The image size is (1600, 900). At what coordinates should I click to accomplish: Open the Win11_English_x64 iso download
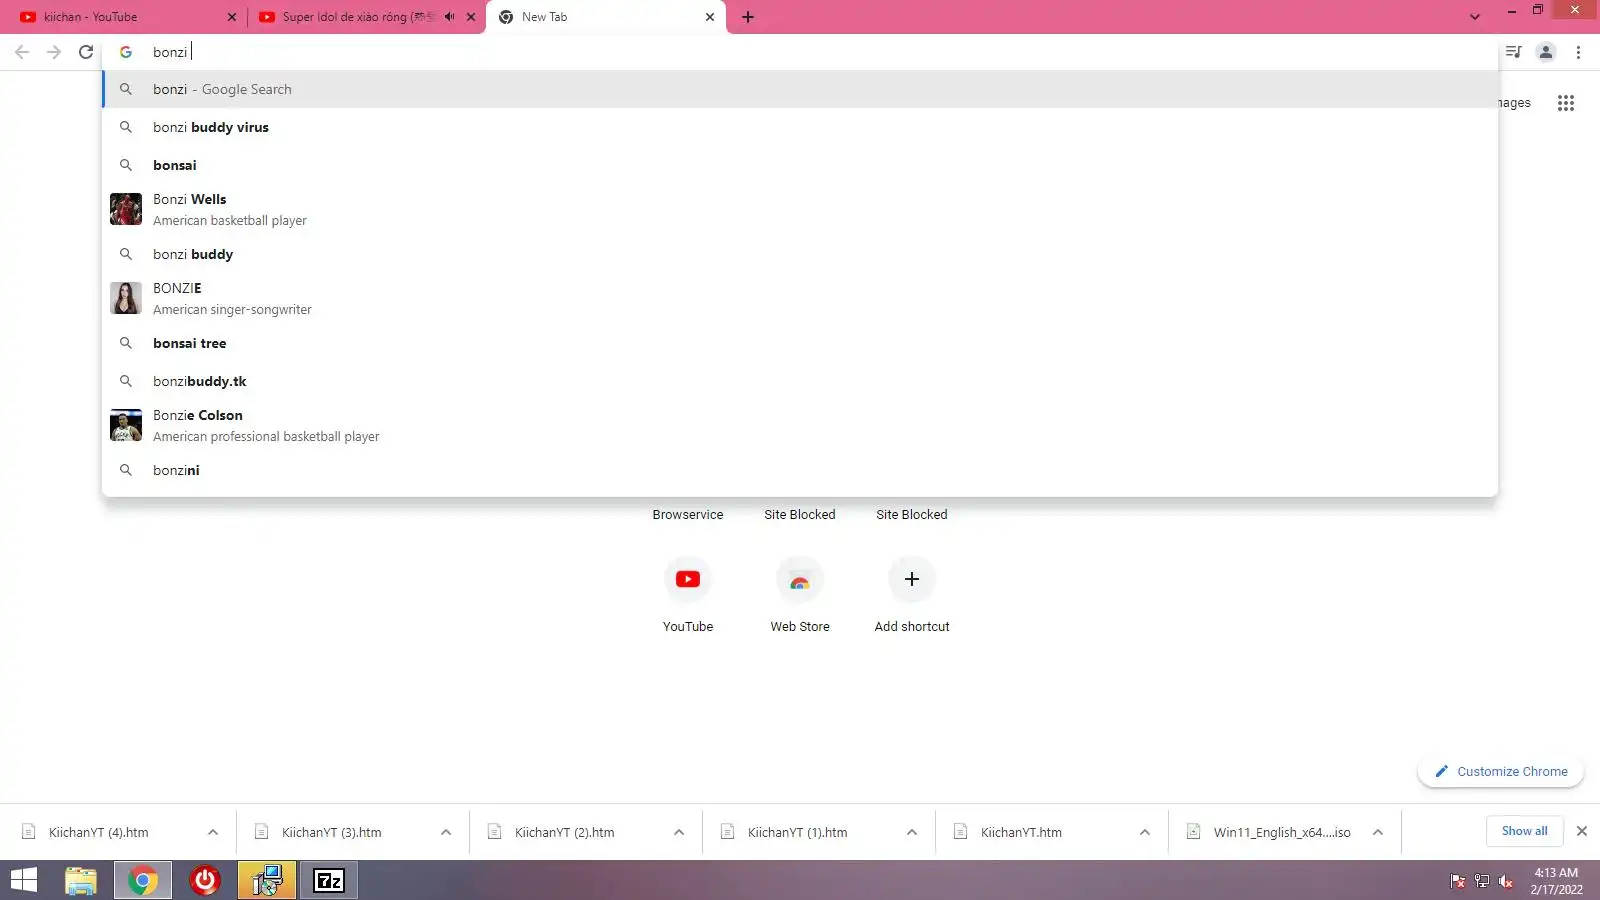click(x=1282, y=832)
